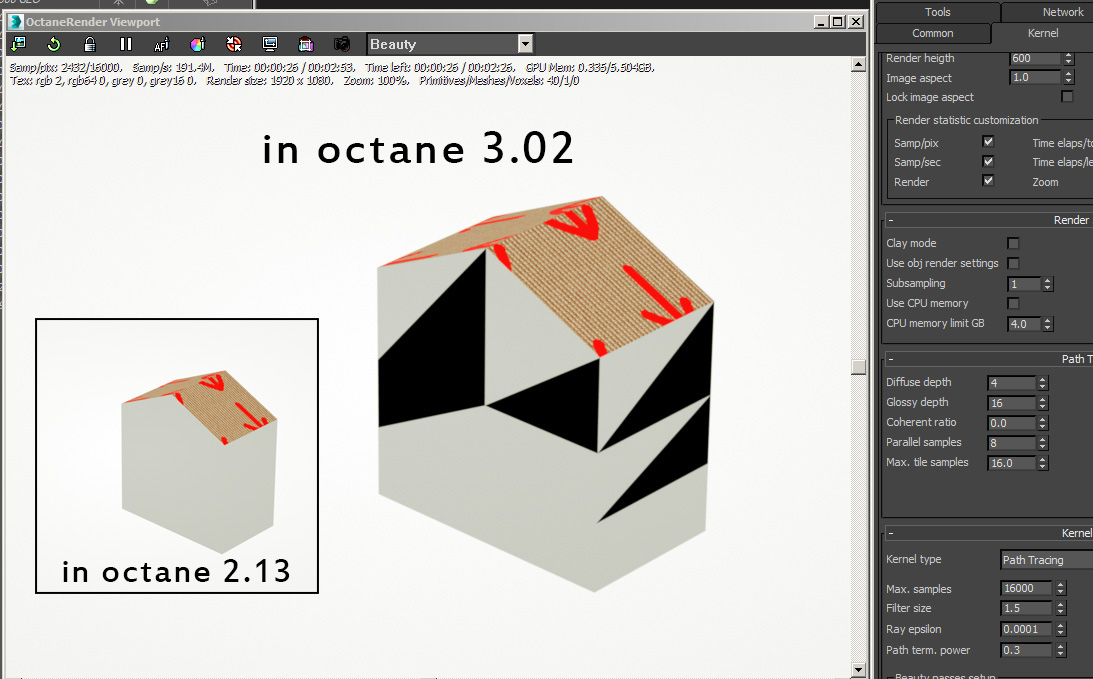This screenshot has height=679, width=1093.
Task: Click the Path term. power field
Action: click(x=1027, y=650)
